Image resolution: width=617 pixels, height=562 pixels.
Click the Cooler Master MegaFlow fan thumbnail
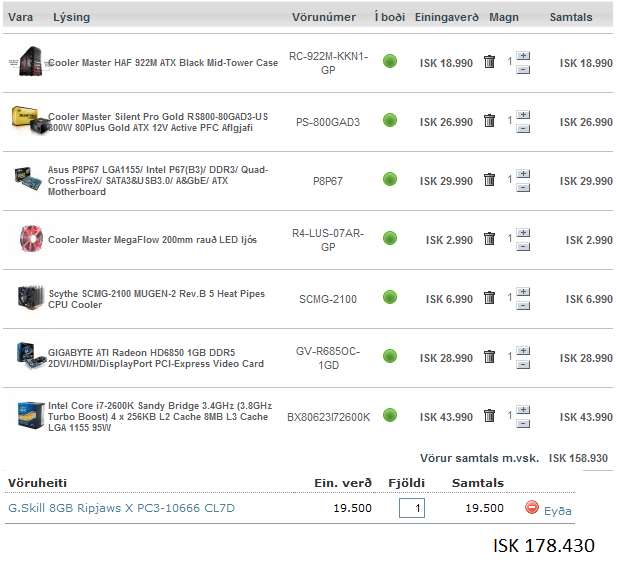[27, 239]
